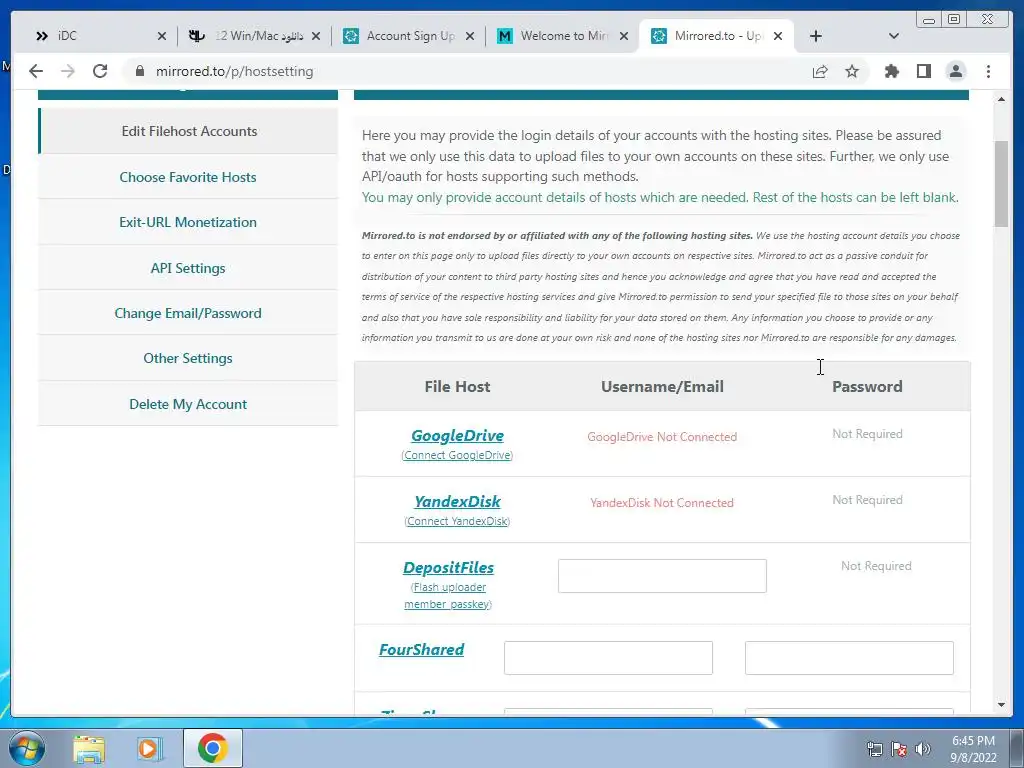Click the scrollbar down arrow
The height and width of the screenshot is (768, 1024).
click(1001, 705)
